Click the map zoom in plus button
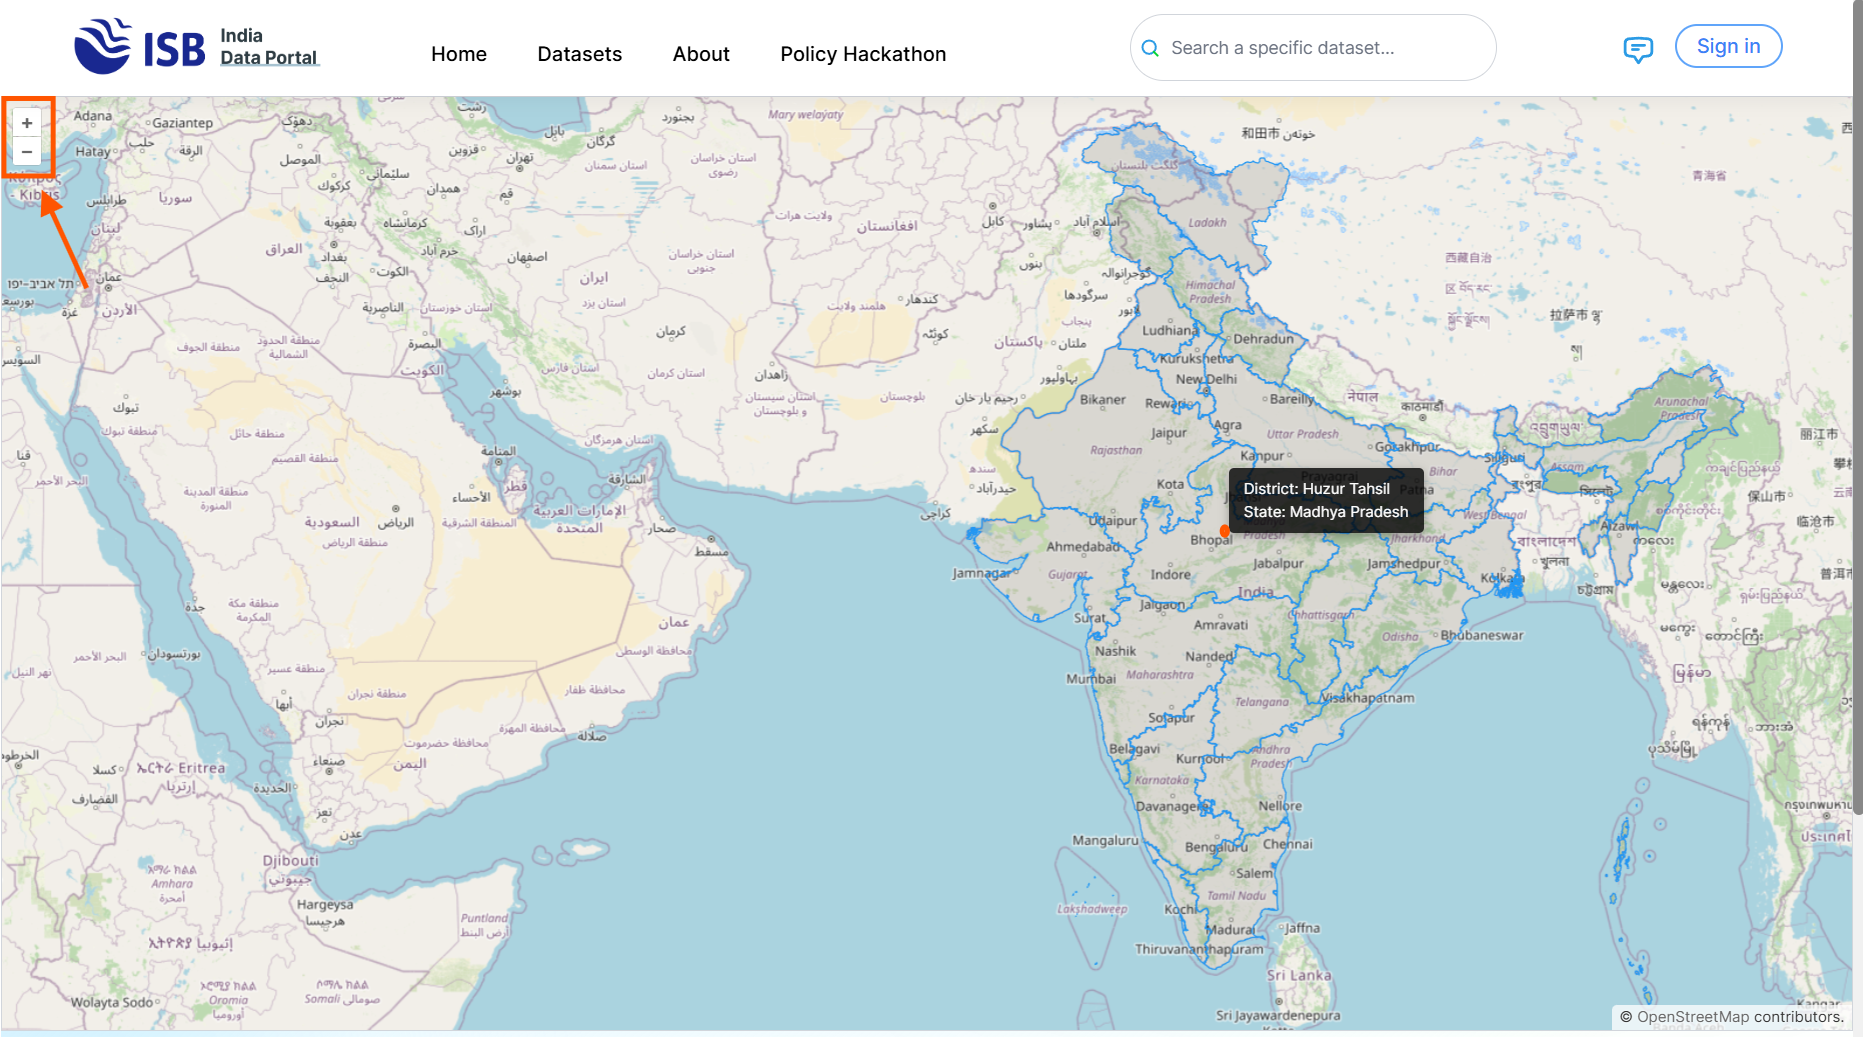The width and height of the screenshot is (1863, 1037). 27,123
